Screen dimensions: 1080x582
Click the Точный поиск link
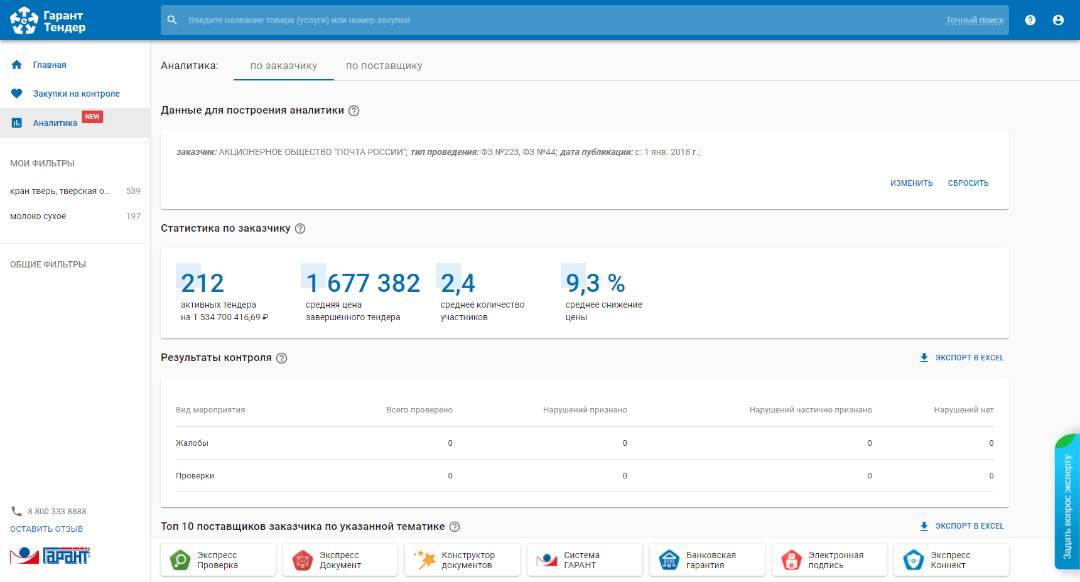pos(974,20)
